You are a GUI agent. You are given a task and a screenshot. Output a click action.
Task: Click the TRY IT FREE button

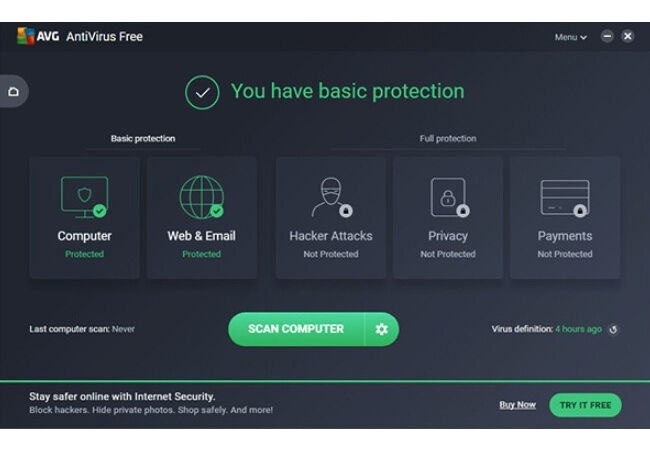(x=585, y=405)
